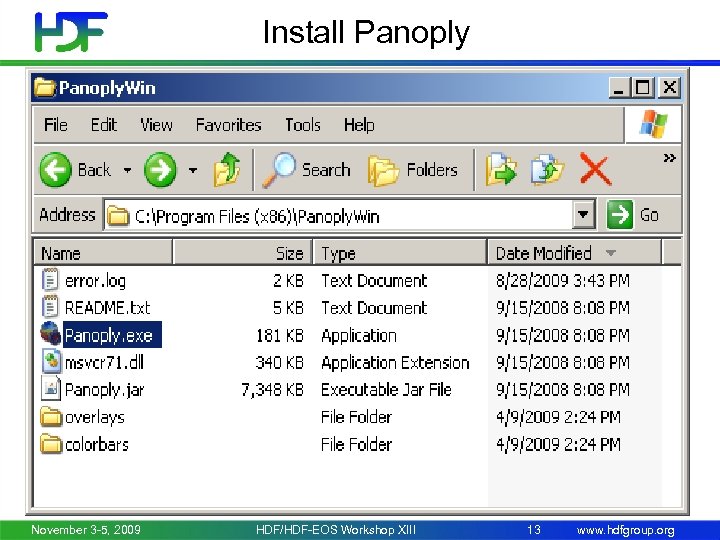Click the 7,348 KB size value
The width and height of the screenshot is (720, 540).
[x=273, y=390]
